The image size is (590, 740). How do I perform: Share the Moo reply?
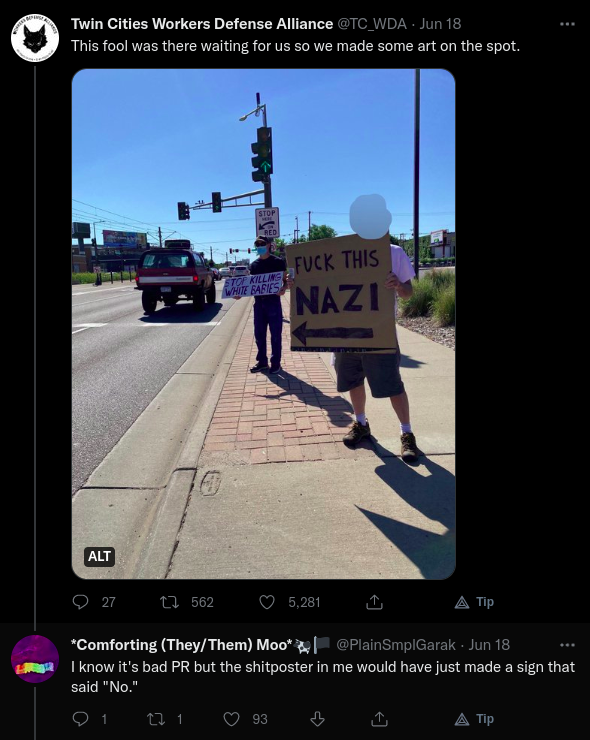(x=379, y=719)
